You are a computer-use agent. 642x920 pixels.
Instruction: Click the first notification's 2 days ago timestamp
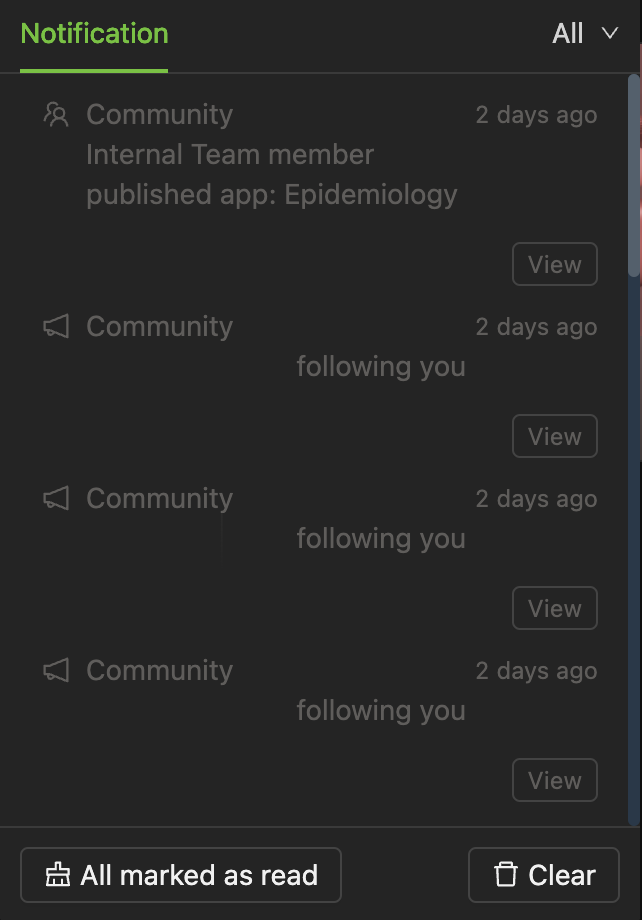click(x=536, y=115)
